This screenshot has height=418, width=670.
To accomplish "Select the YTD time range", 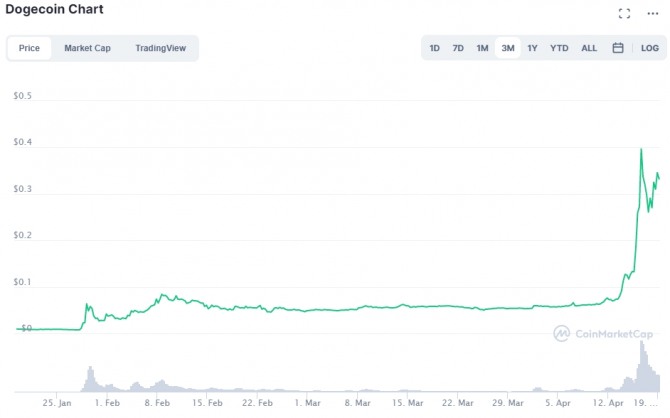I will click(x=559, y=48).
